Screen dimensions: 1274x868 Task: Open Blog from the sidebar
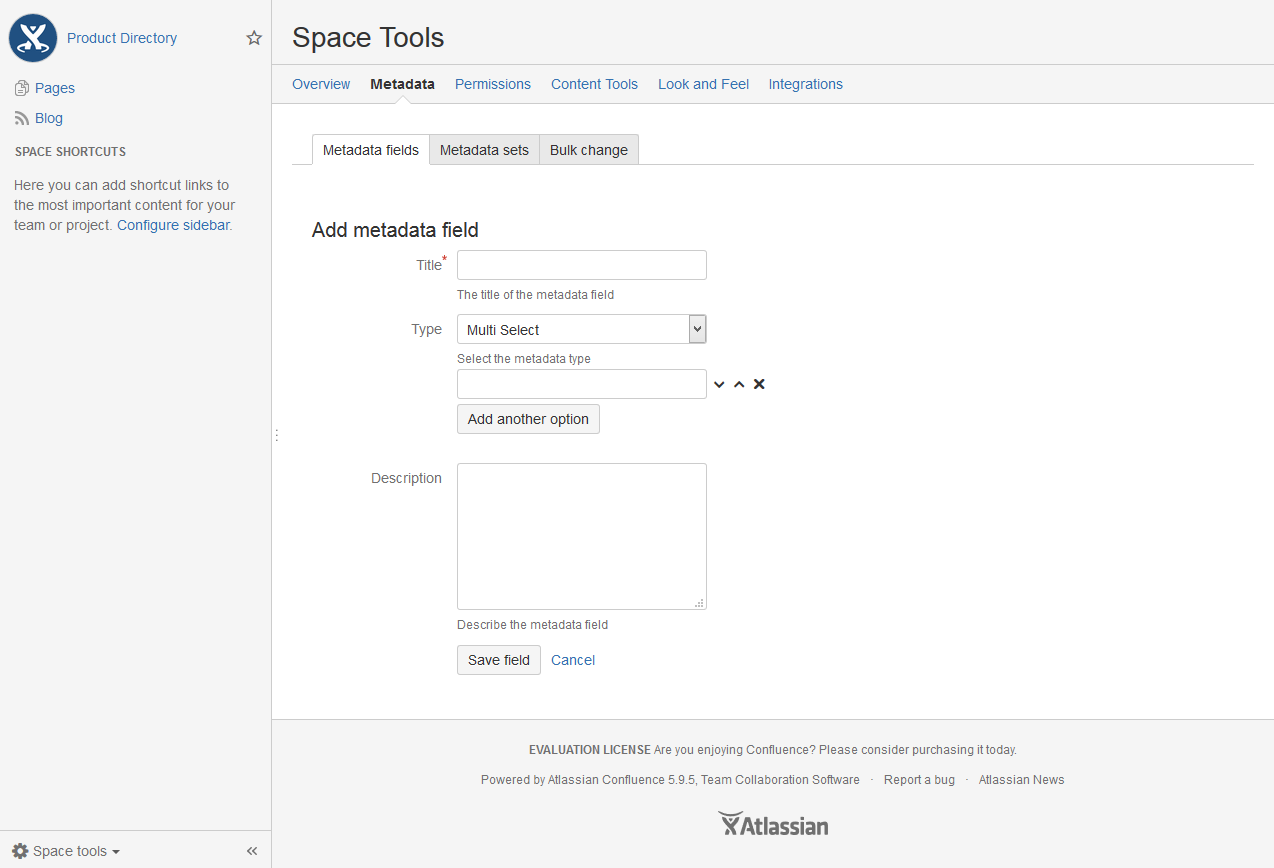48,118
